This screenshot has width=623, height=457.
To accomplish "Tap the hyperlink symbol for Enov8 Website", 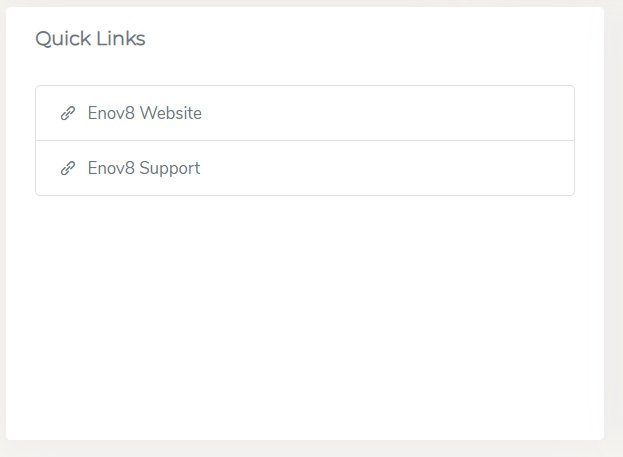I will [68, 114].
